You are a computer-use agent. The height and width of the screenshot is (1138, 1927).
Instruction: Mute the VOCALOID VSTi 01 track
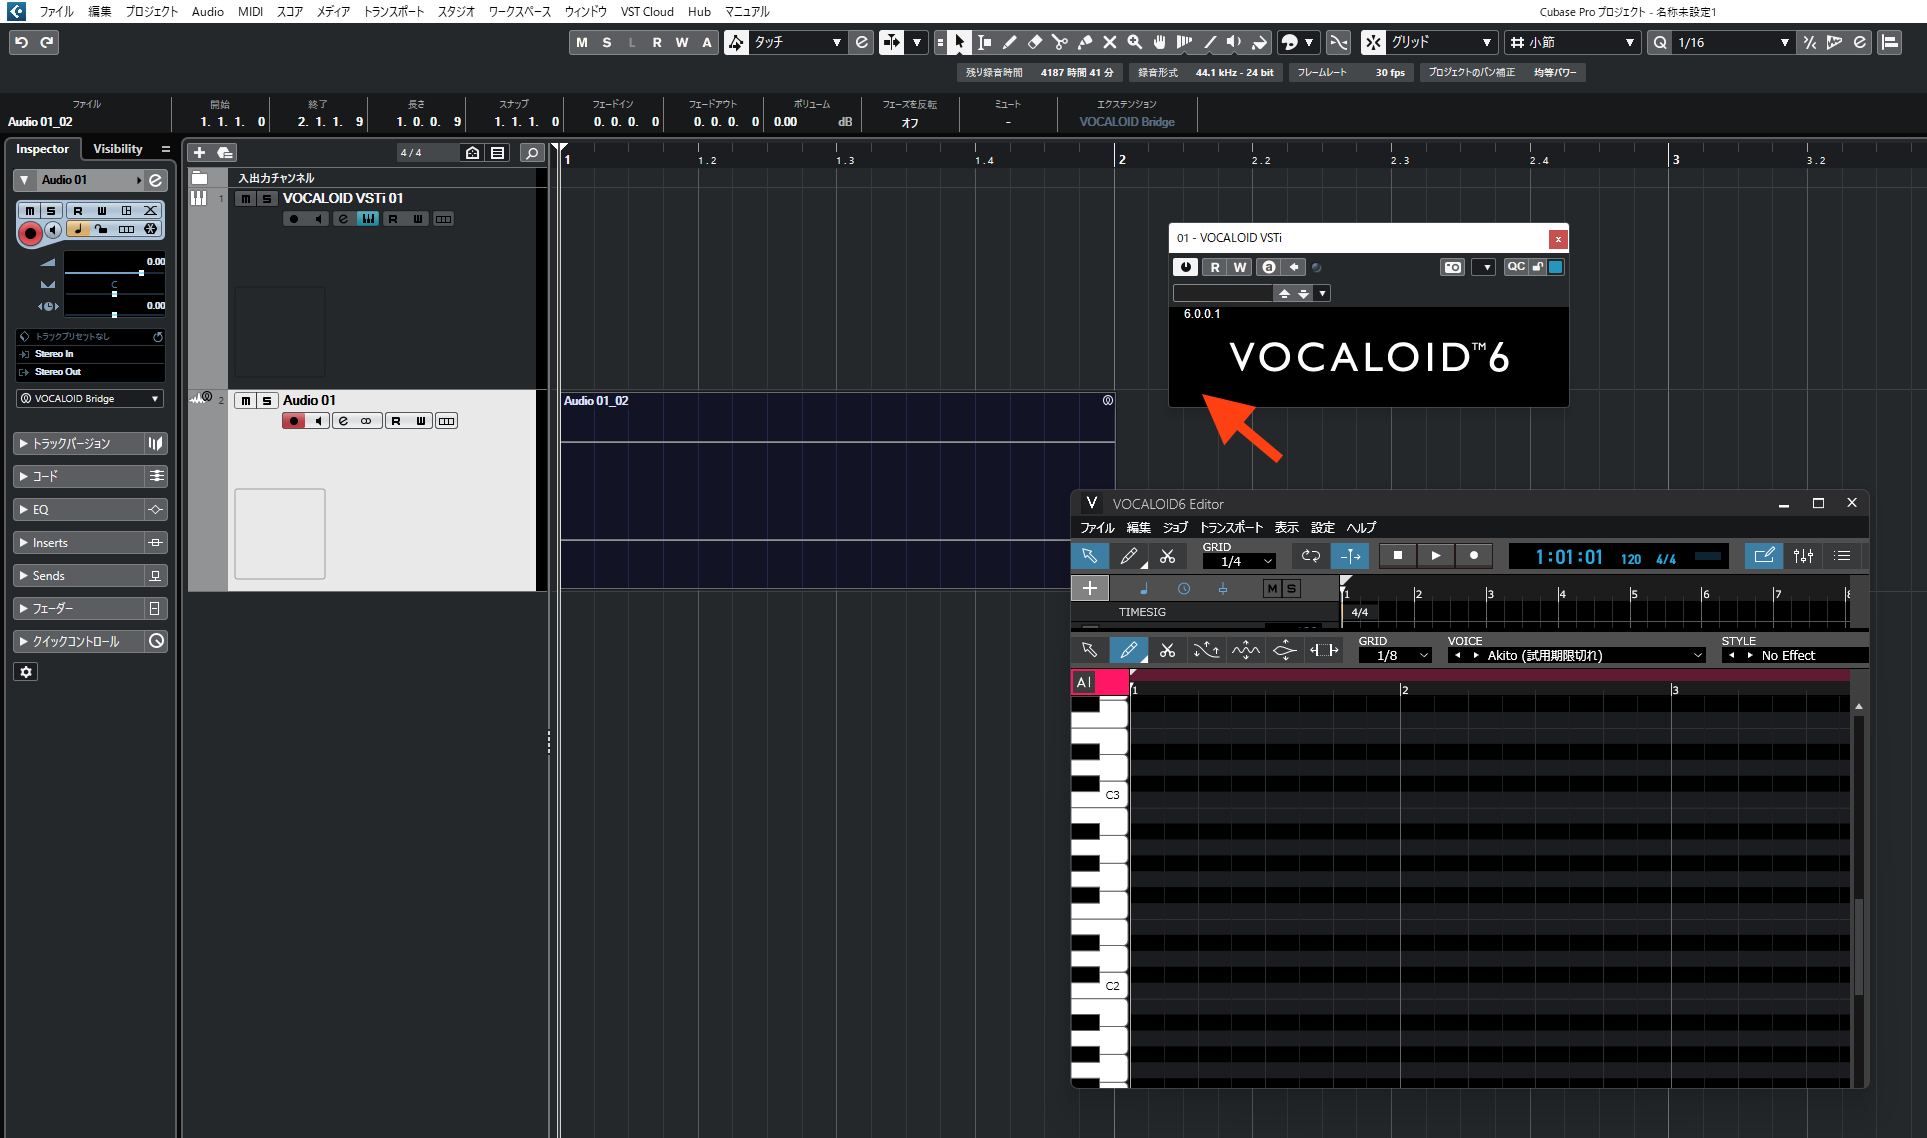pos(245,198)
